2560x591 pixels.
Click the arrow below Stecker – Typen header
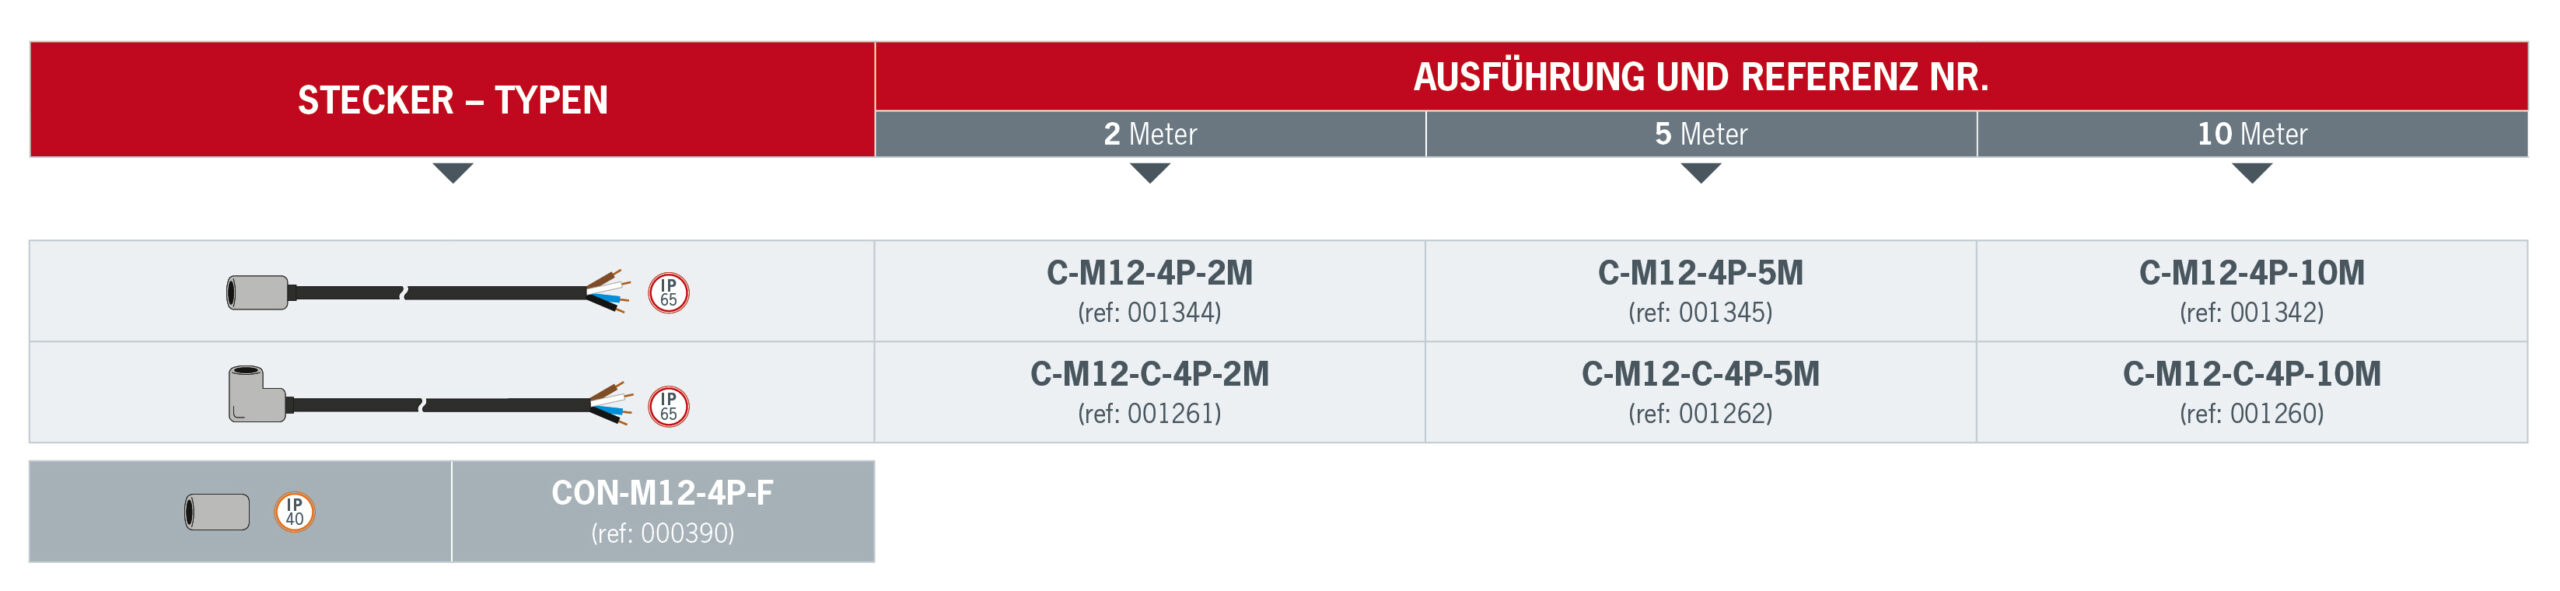tap(453, 173)
